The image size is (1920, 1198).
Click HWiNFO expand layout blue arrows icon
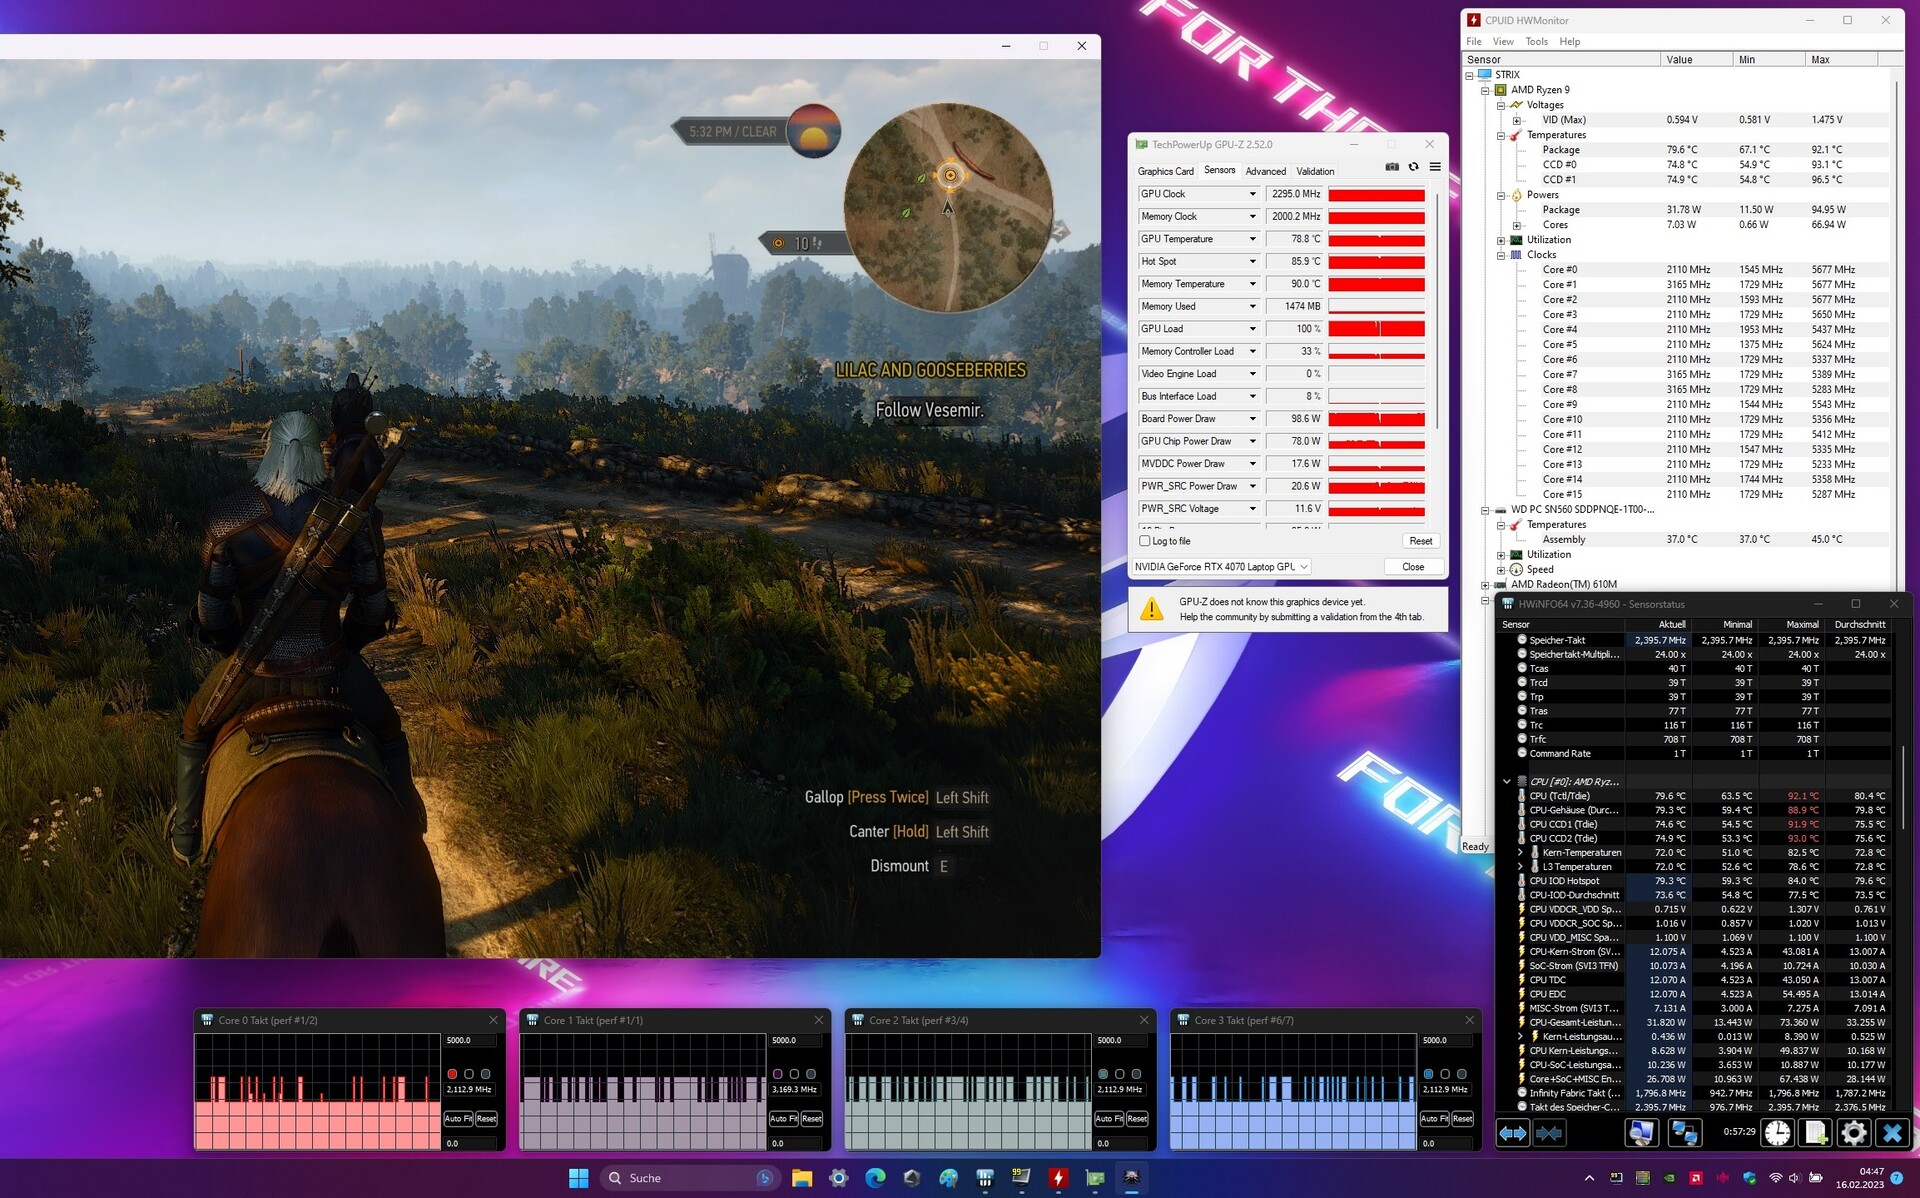(1512, 1133)
